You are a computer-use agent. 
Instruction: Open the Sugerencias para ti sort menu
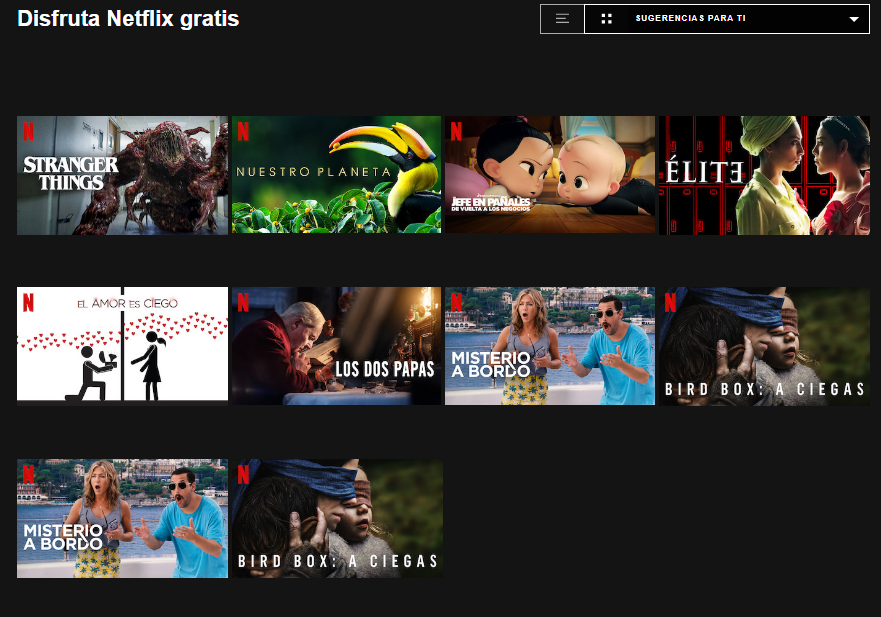[690, 19]
